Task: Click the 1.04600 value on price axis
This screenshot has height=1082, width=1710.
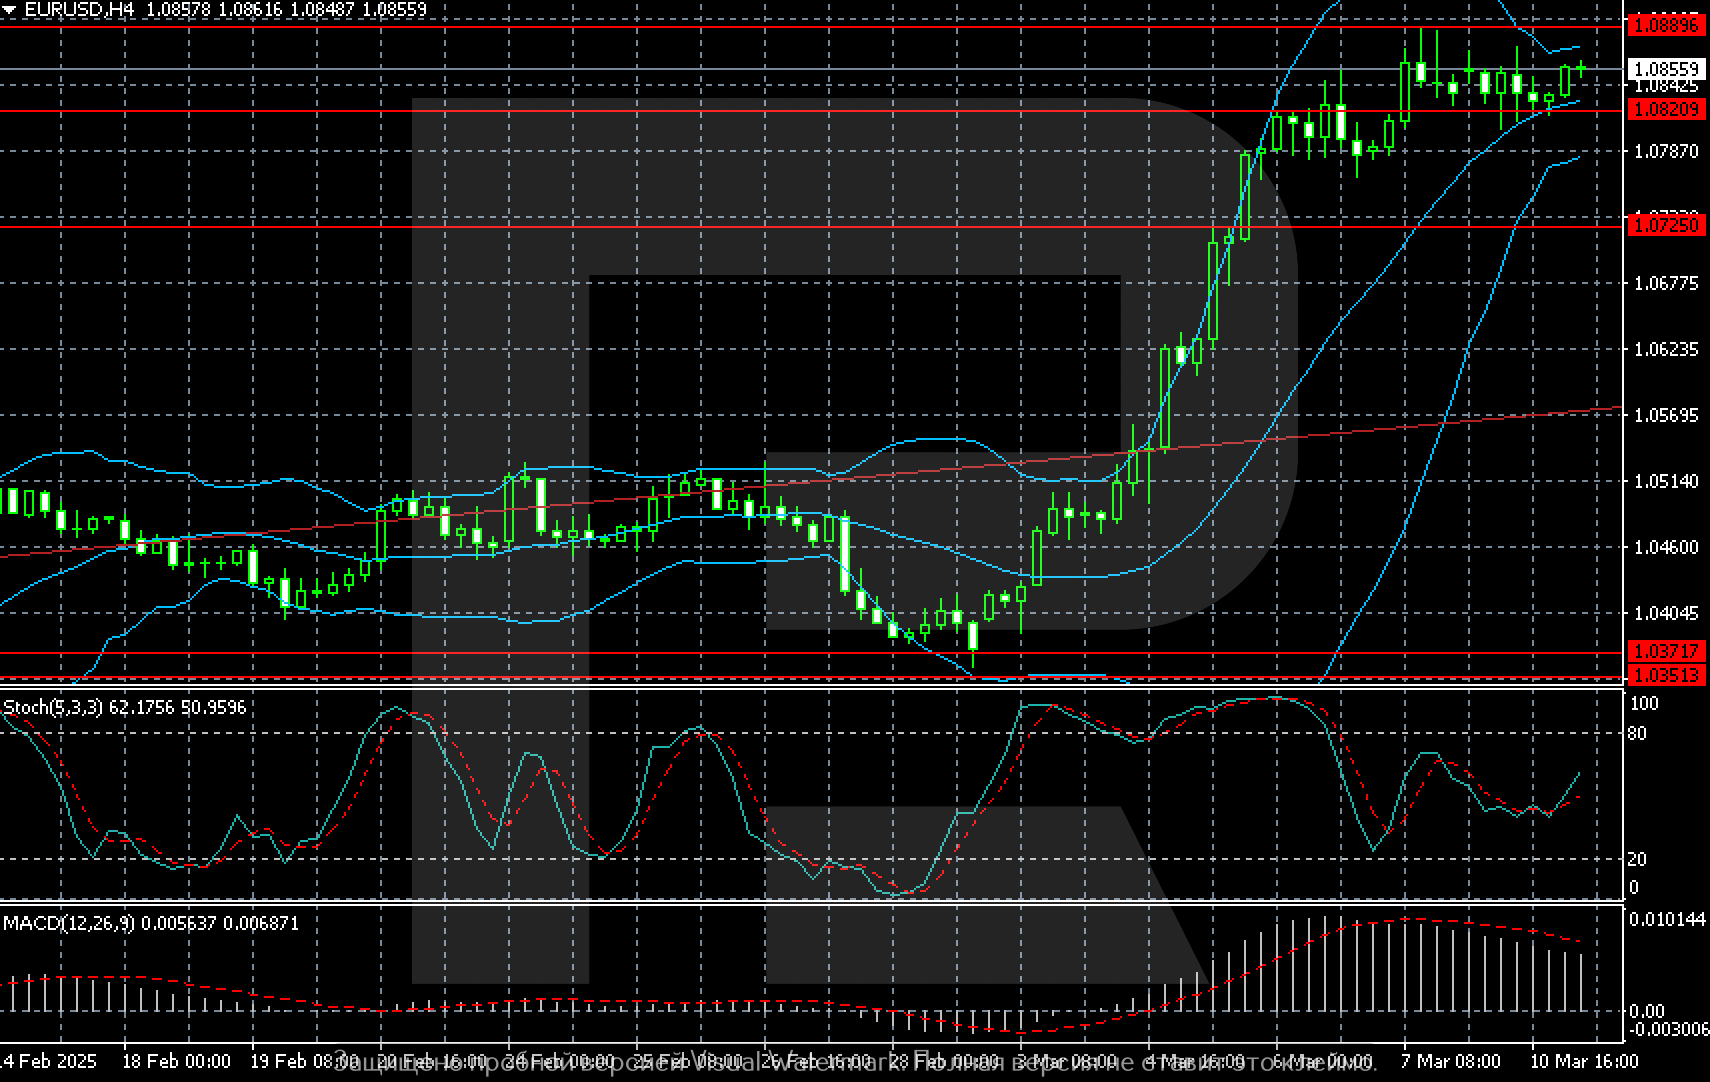Action: tap(1665, 547)
